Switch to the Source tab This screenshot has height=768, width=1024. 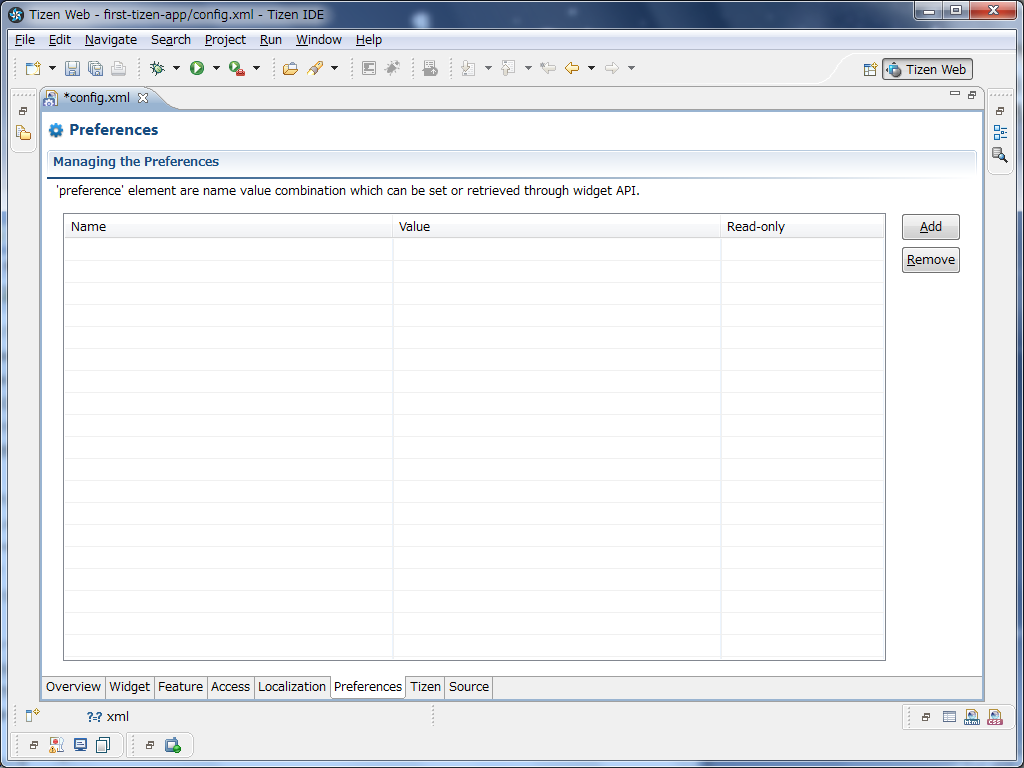point(469,687)
